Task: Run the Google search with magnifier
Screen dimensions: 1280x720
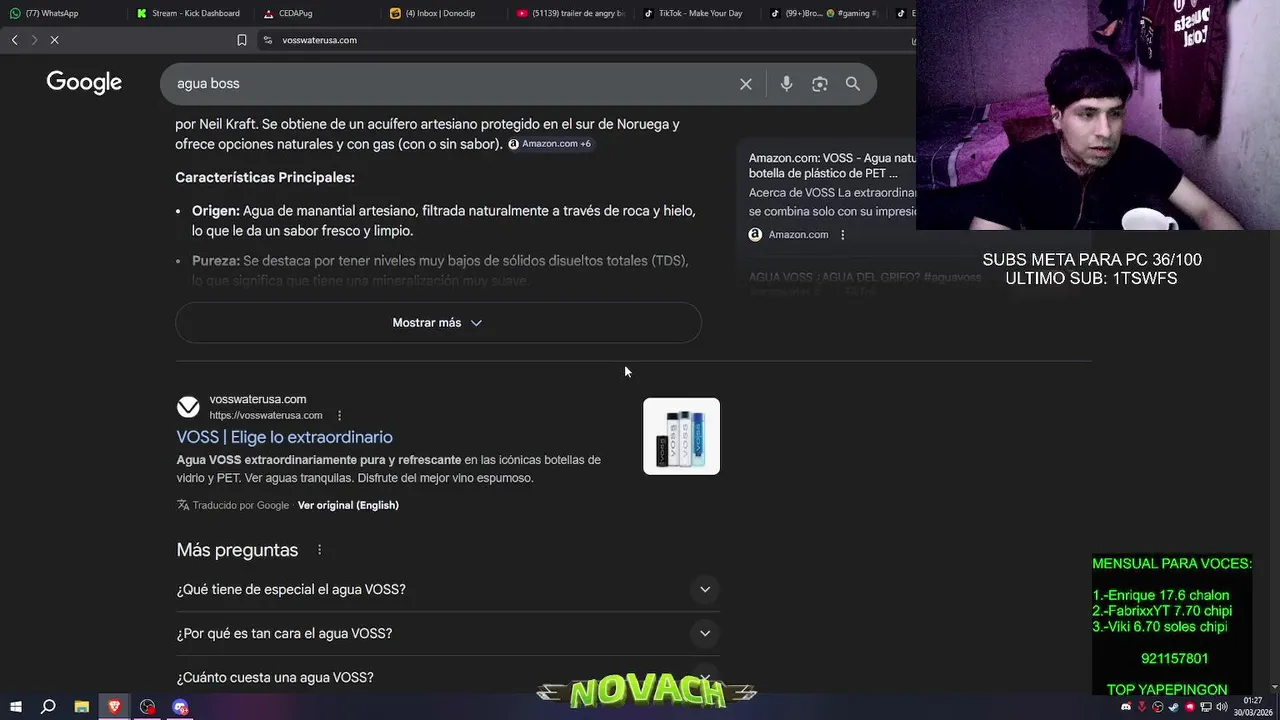Action: [x=853, y=84]
